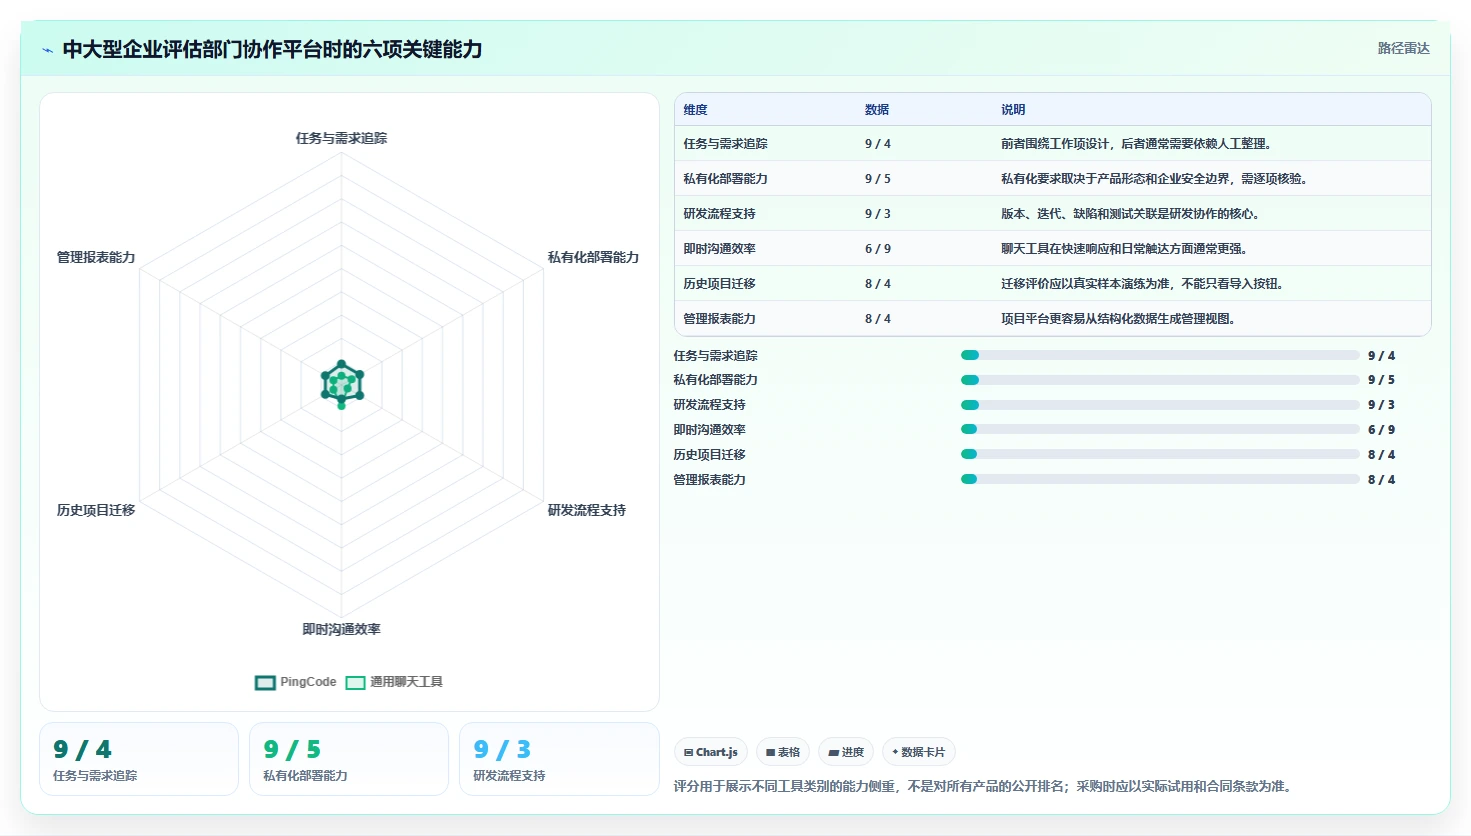Click description starting 前者围绕工作项设计
Screen dimensions: 1471x836
(x=1136, y=144)
